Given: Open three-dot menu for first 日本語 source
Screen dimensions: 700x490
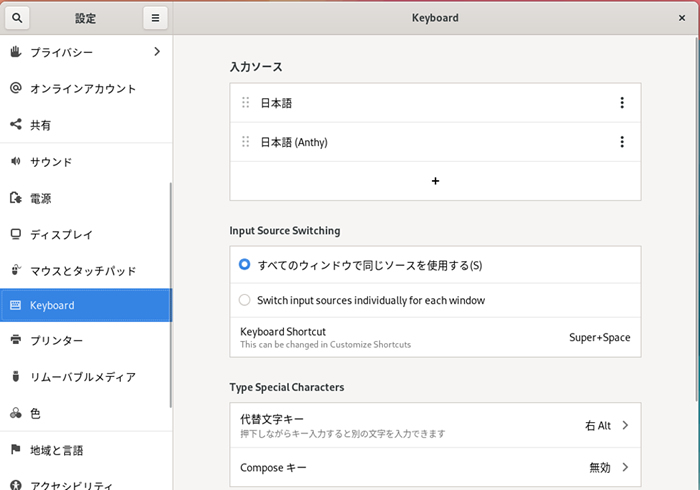Looking at the screenshot, I should [x=622, y=103].
